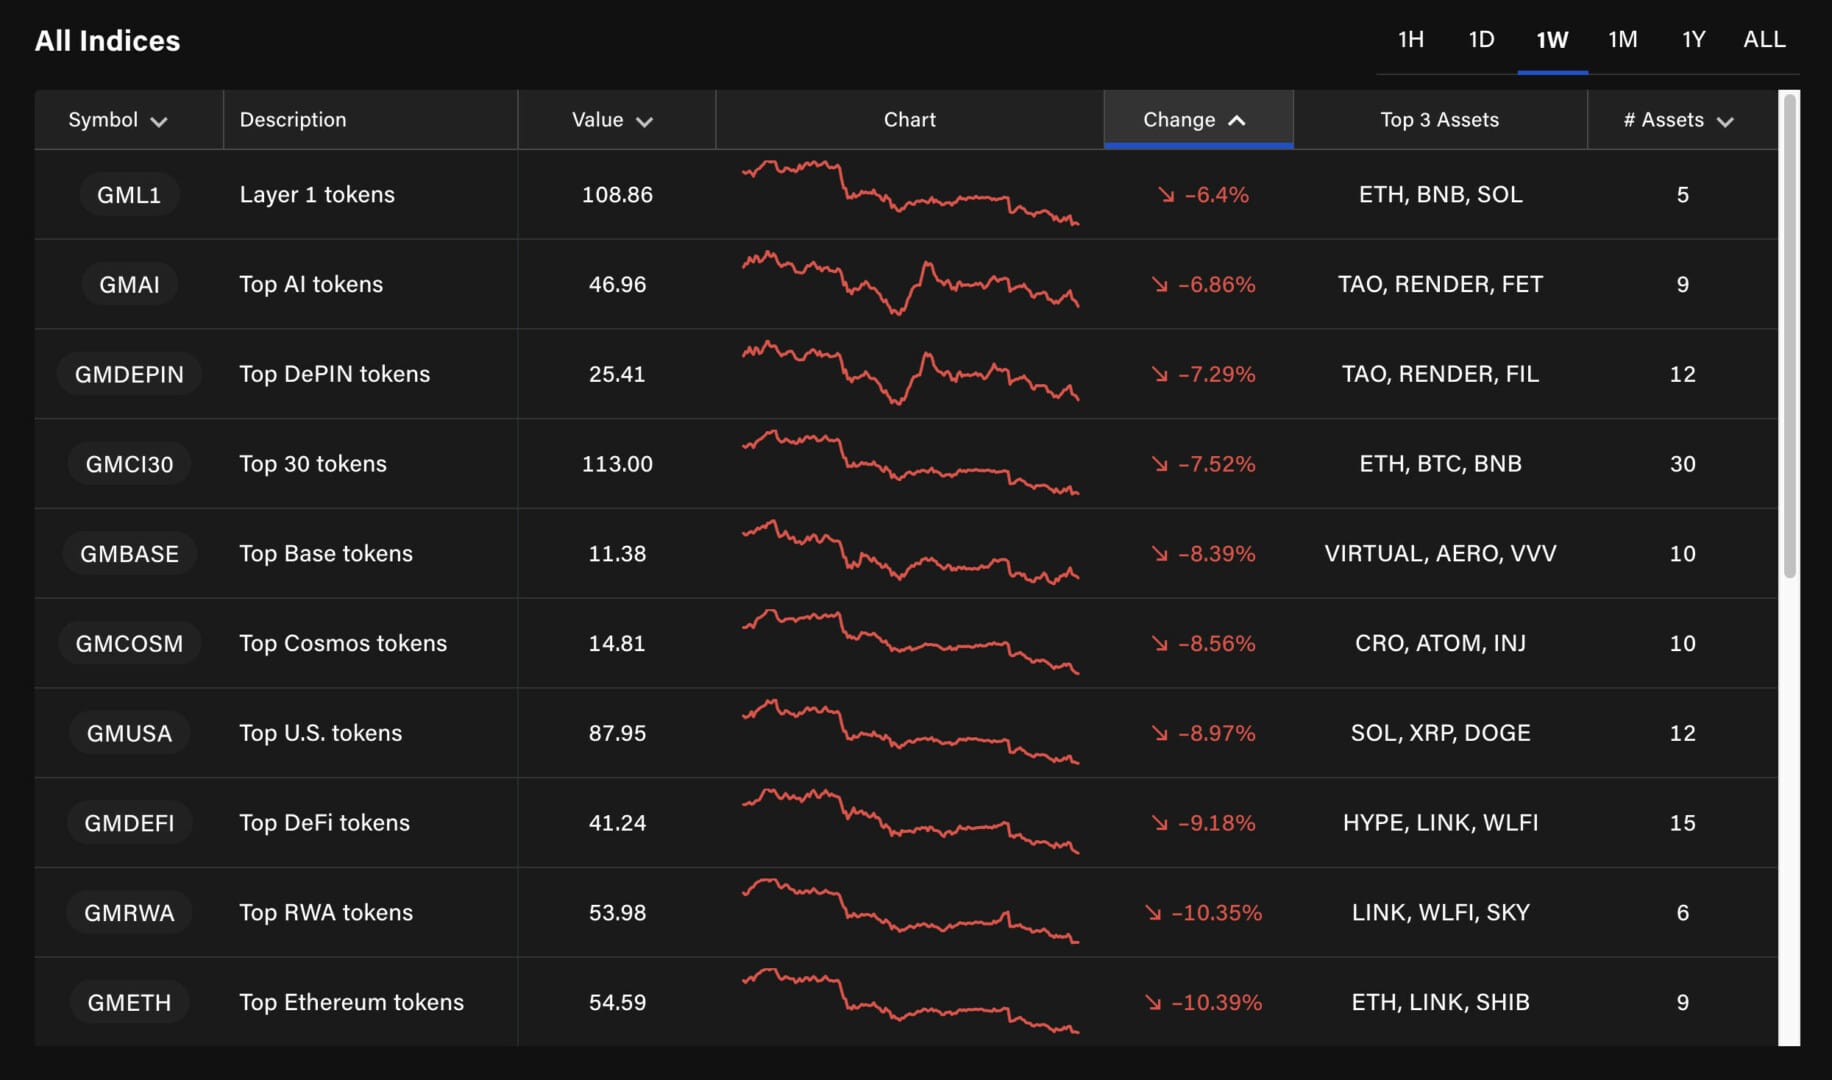Switch to the ALL timeframe tab

tap(1764, 40)
